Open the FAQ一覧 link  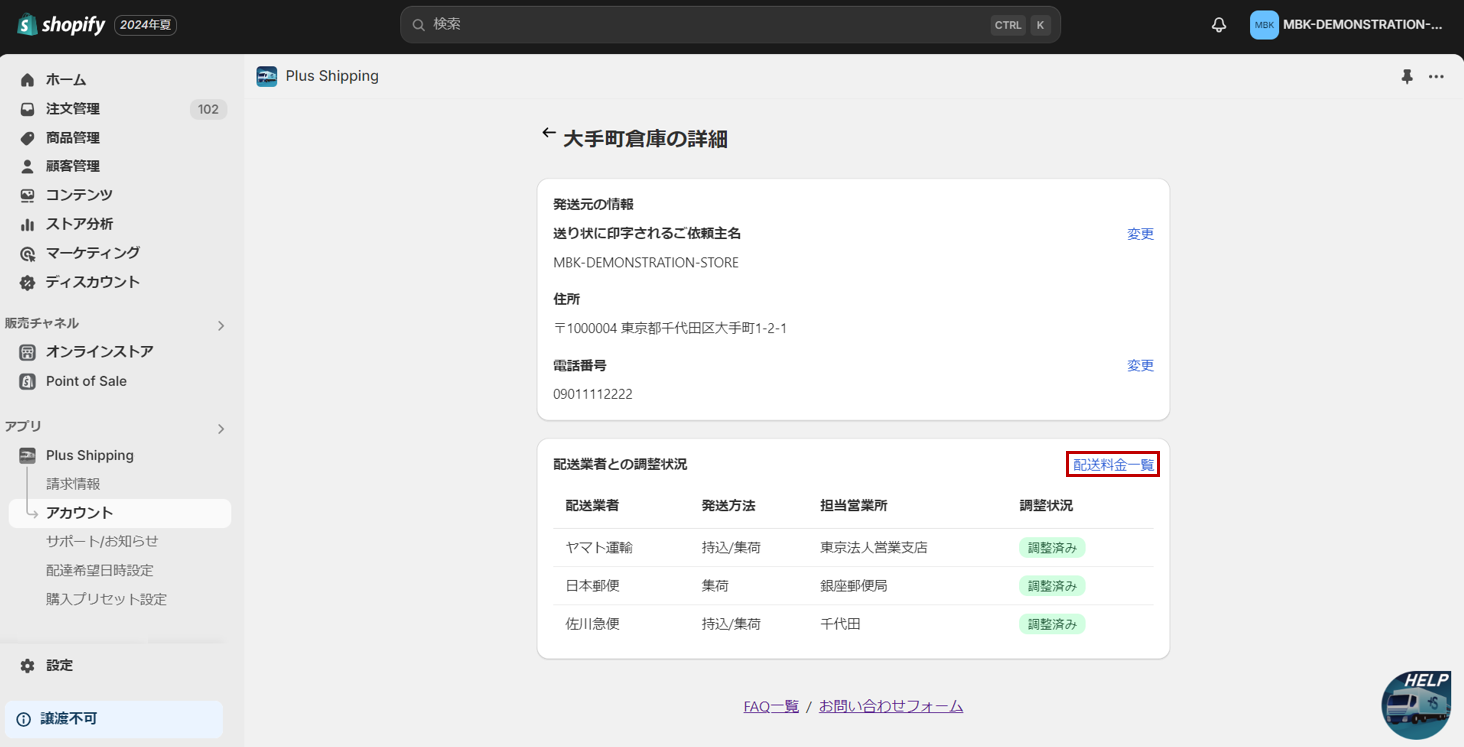[x=771, y=706]
